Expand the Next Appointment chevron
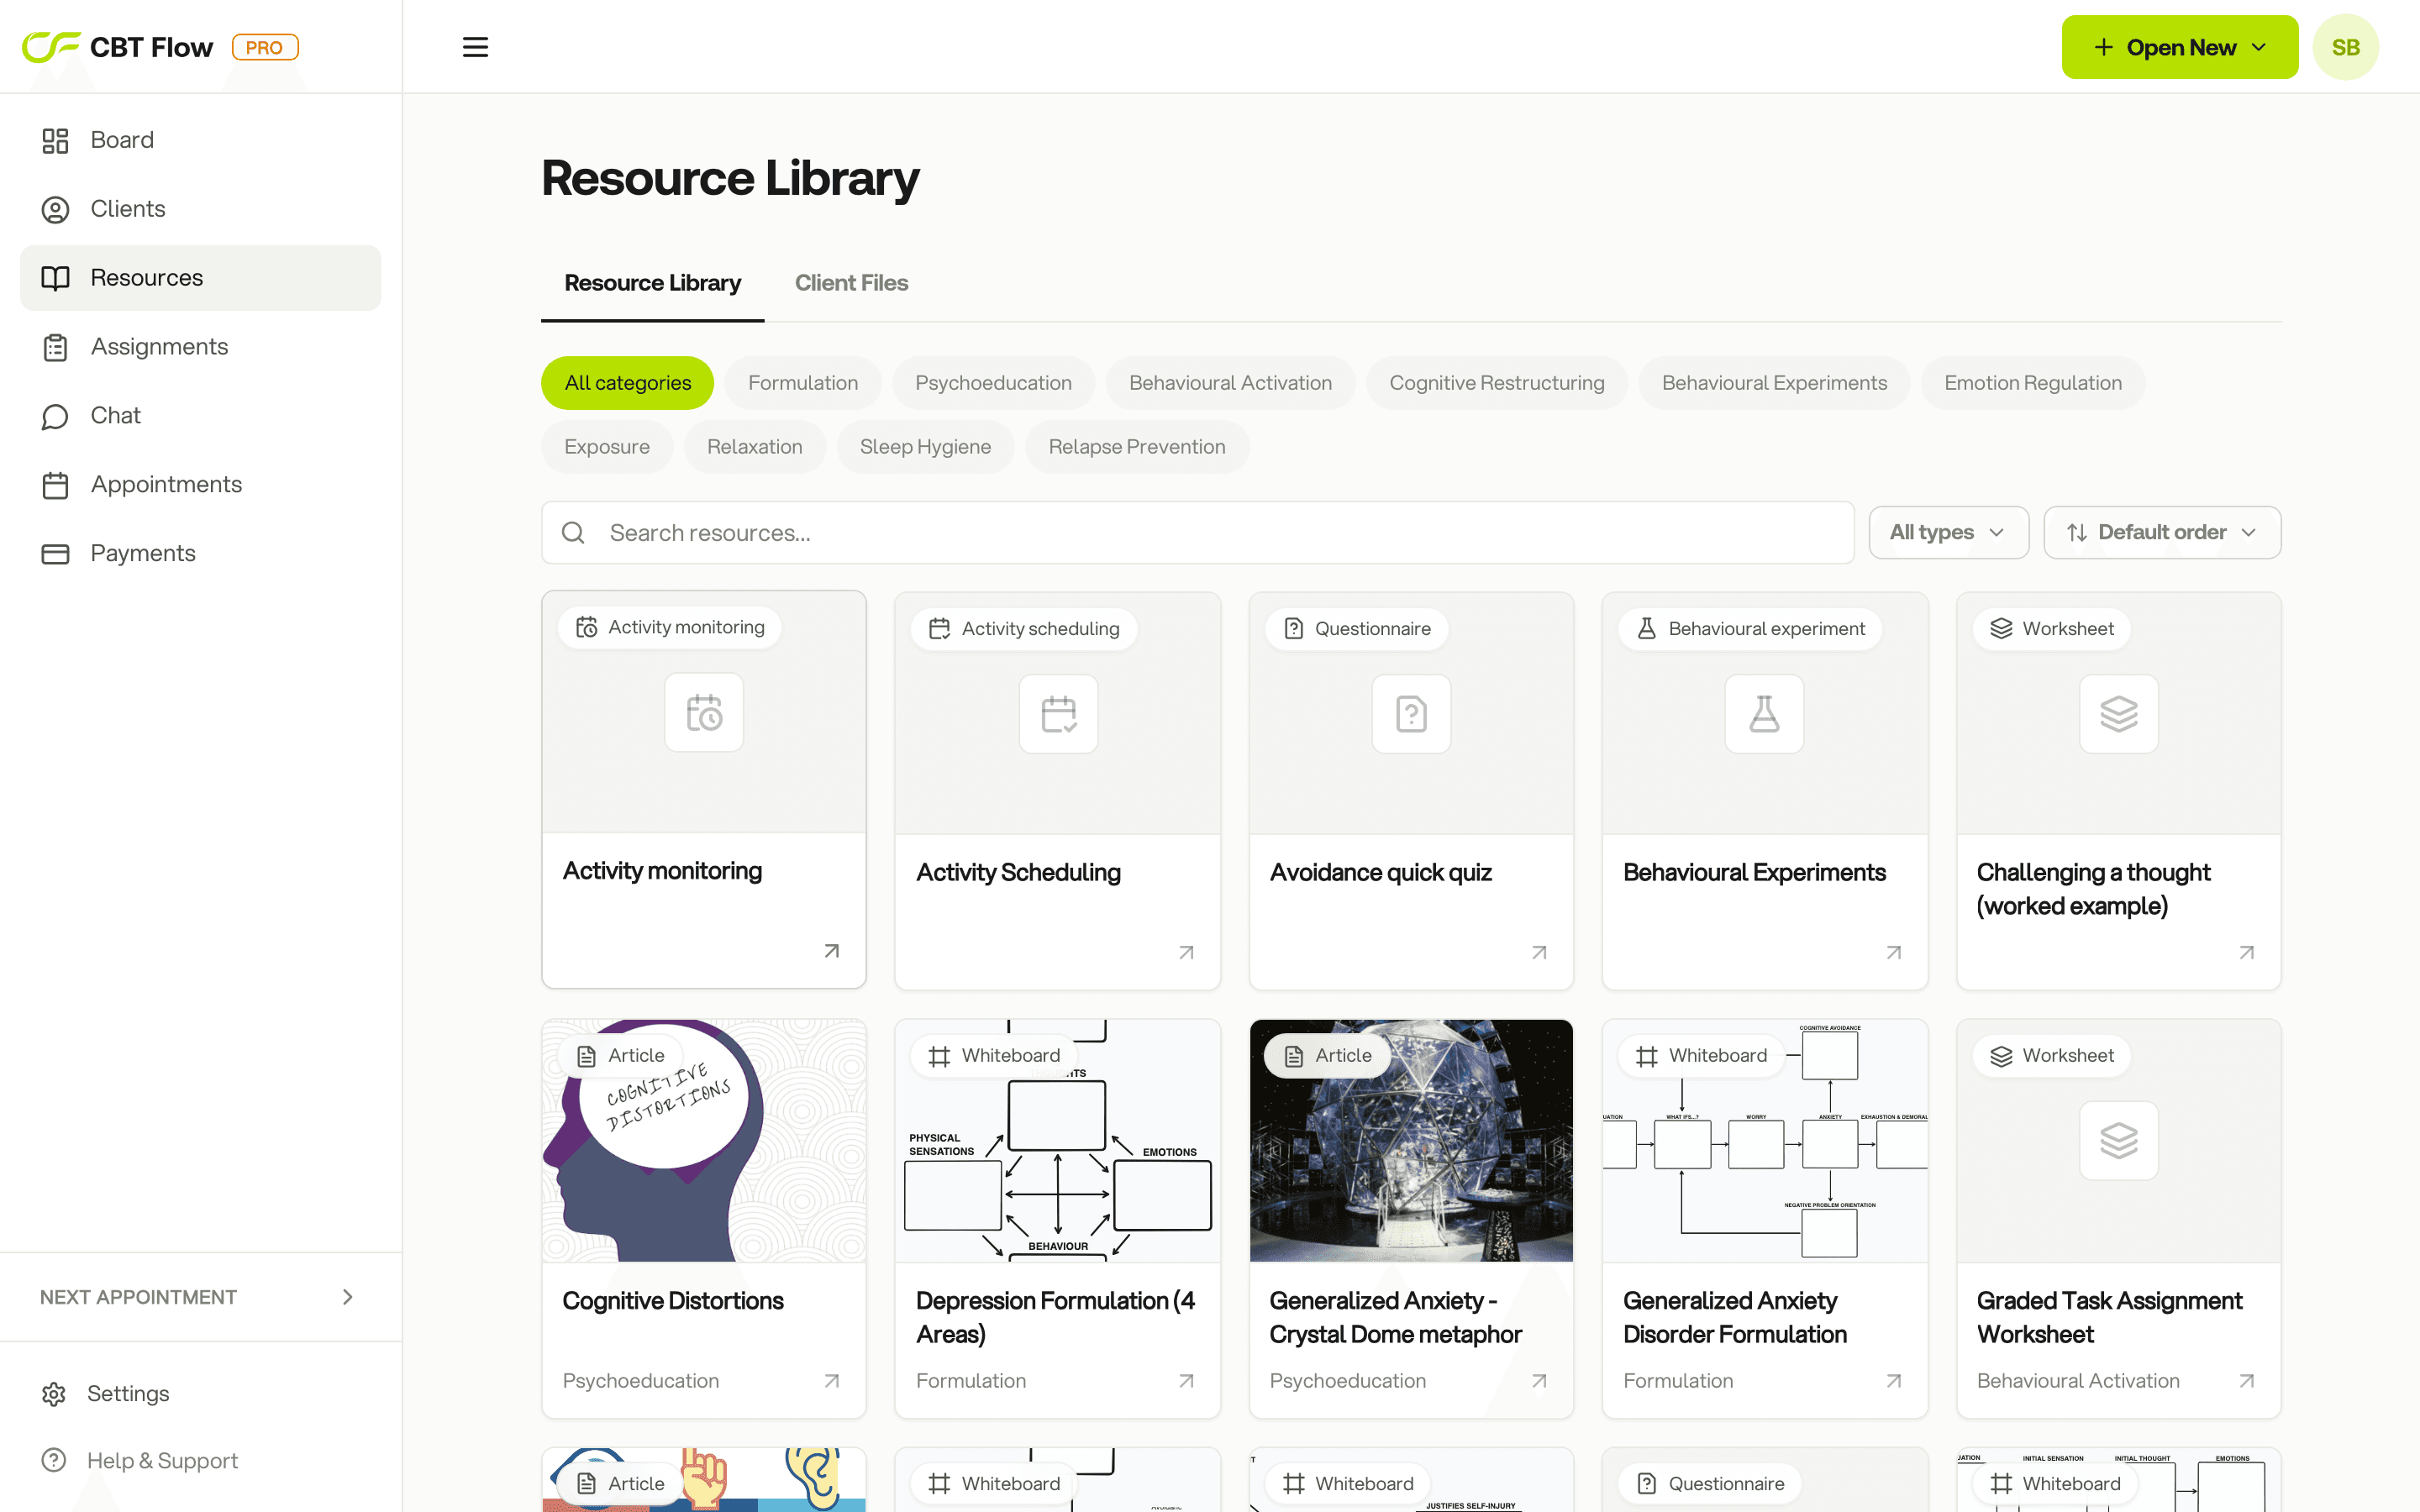The image size is (2420, 1512). pyautogui.click(x=348, y=1297)
